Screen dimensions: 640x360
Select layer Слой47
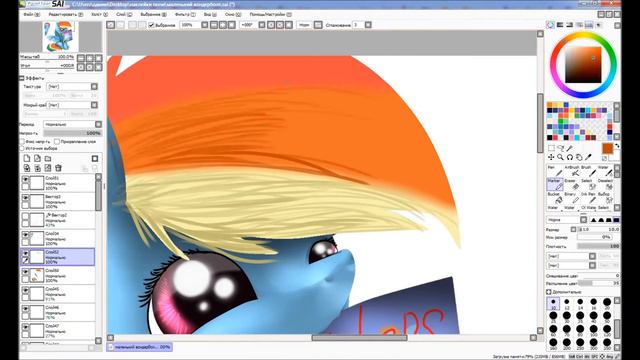[58, 331]
